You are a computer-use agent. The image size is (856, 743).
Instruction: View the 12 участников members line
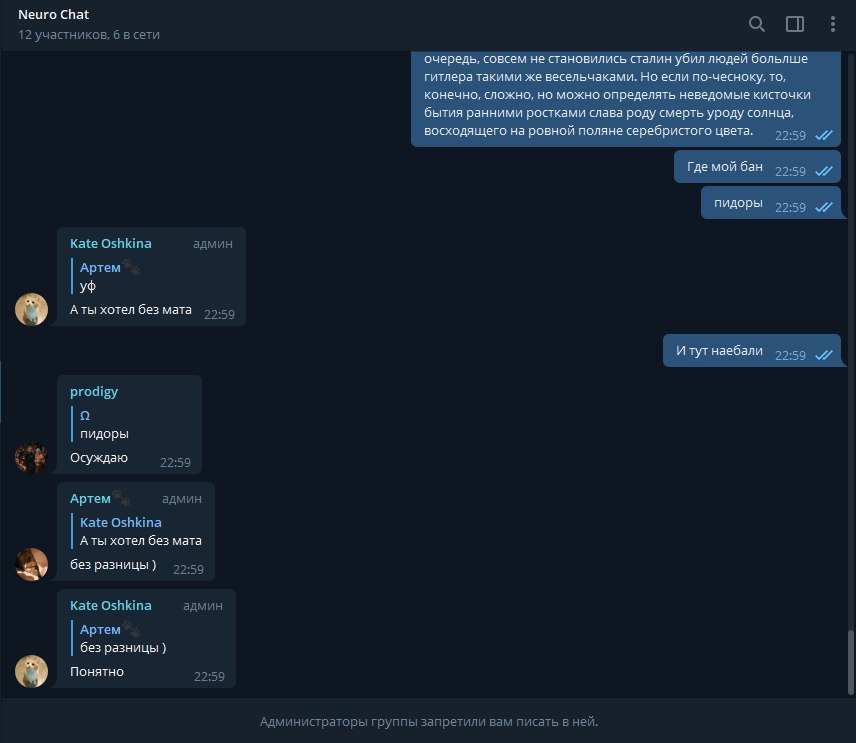(89, 34)
